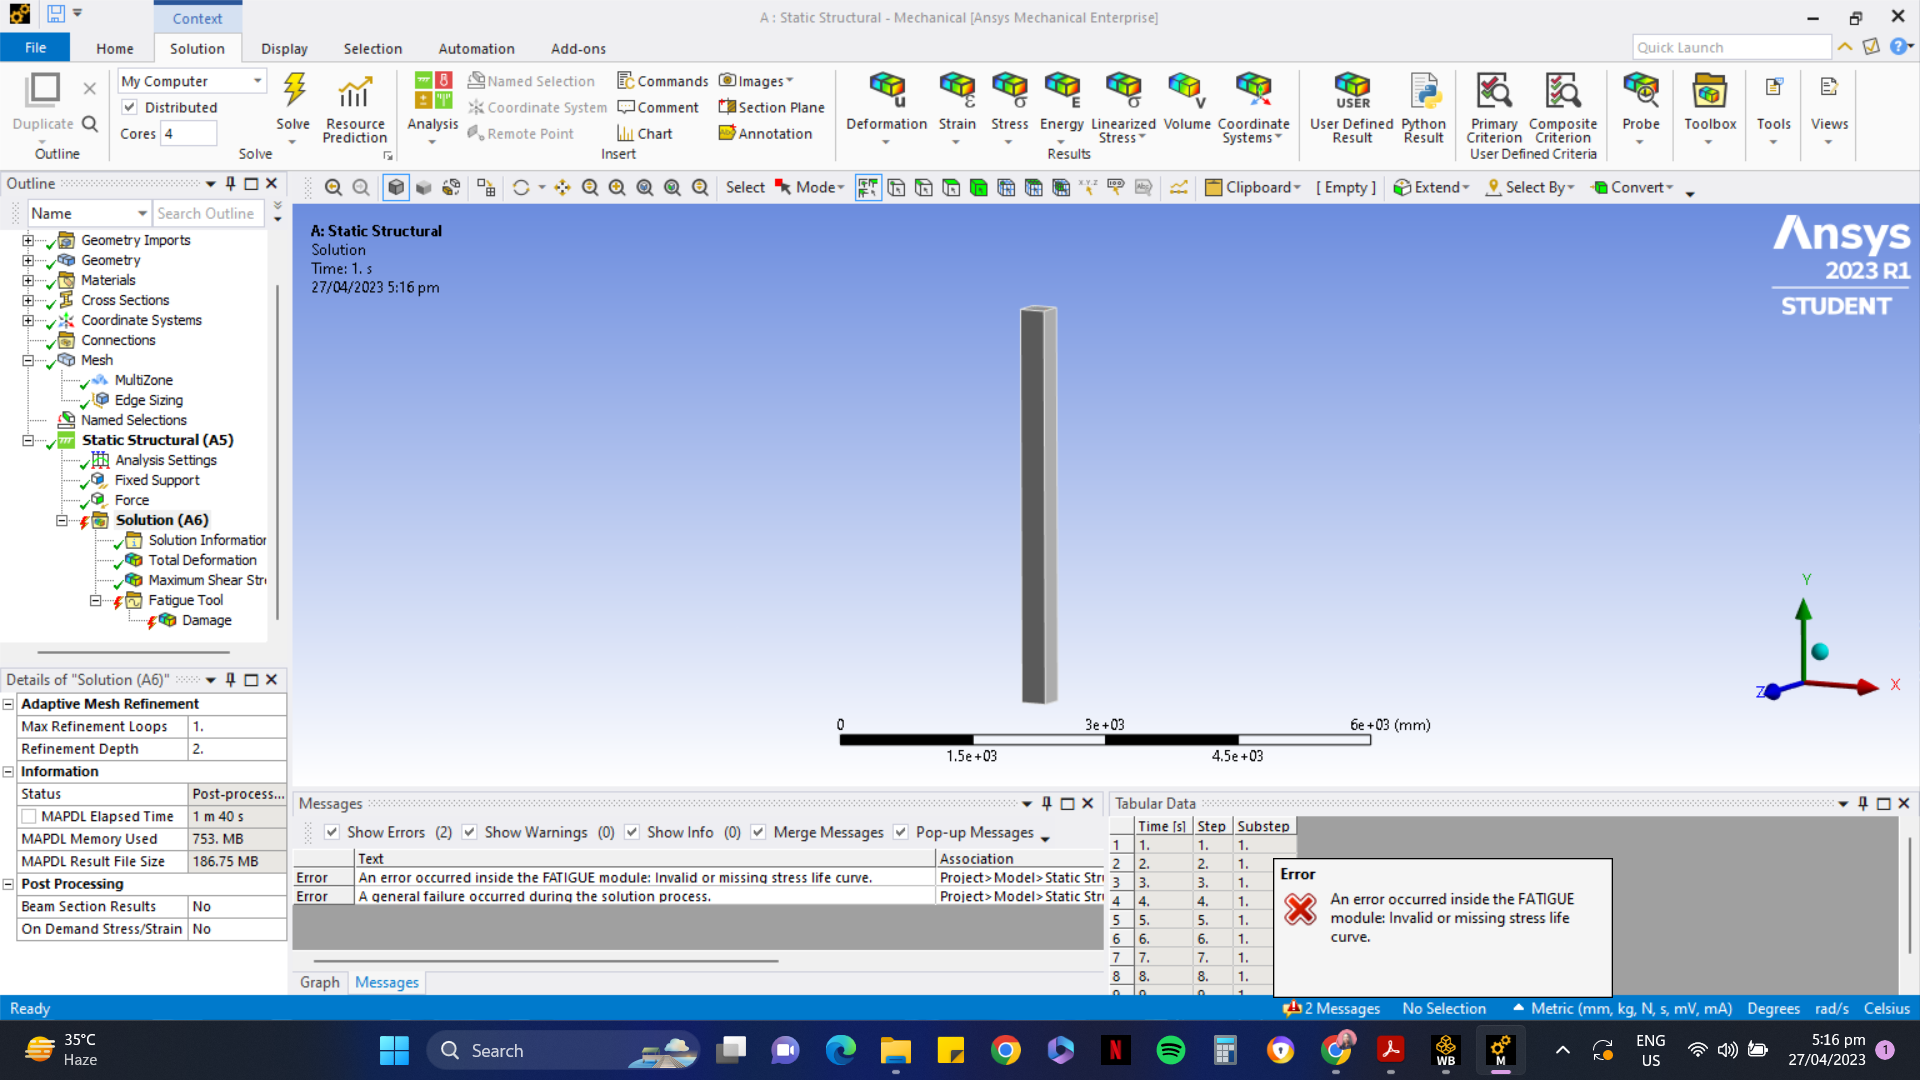Collapse the Static Structural (A5) tree node
The image size is (1920, 1080).
point(28,440)
